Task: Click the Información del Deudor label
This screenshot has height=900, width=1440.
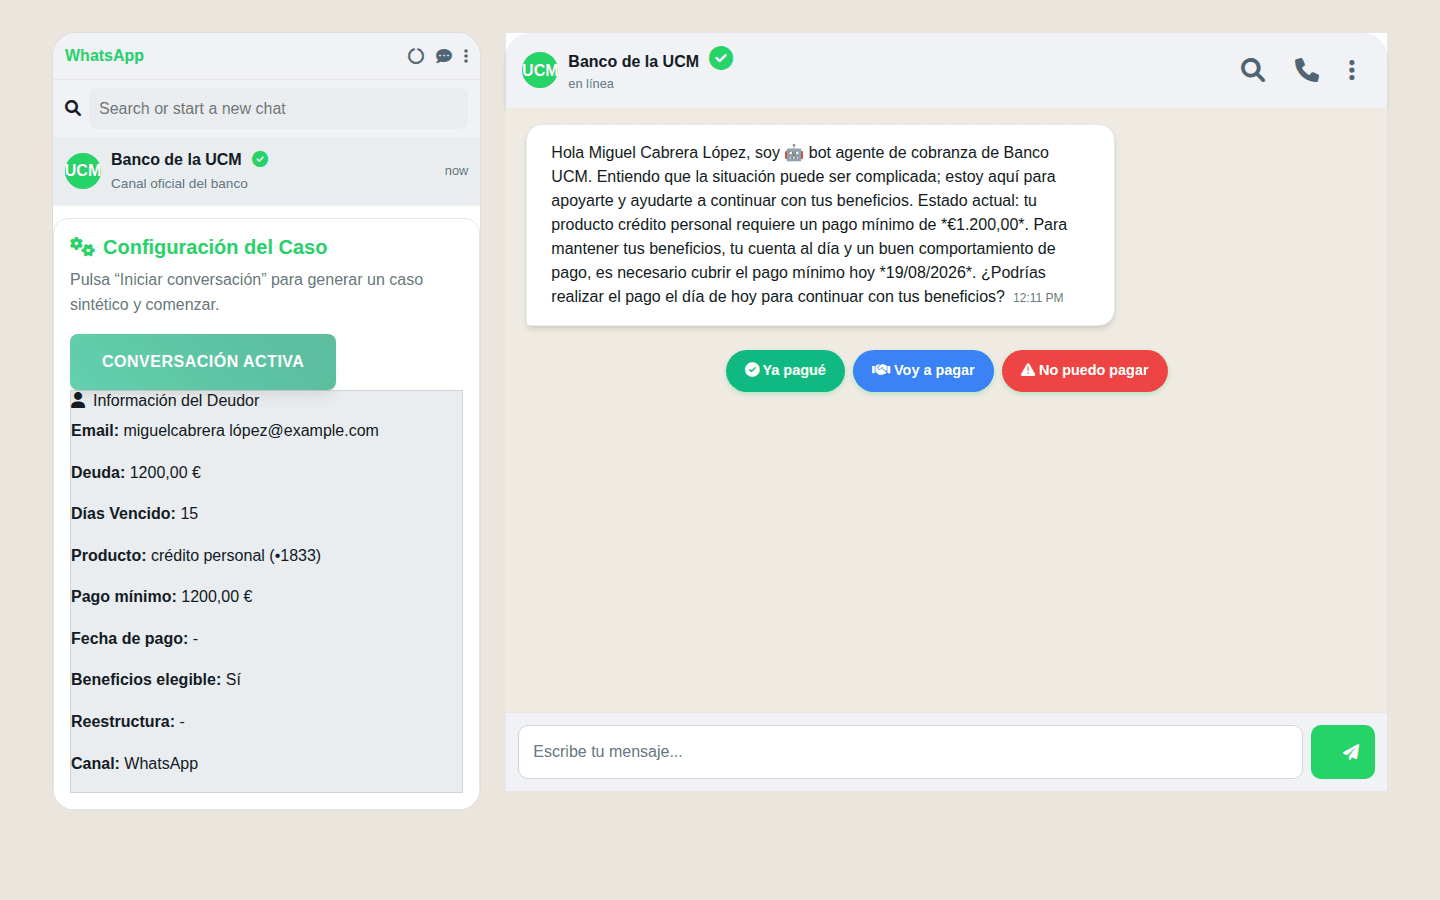Action: 176,400
